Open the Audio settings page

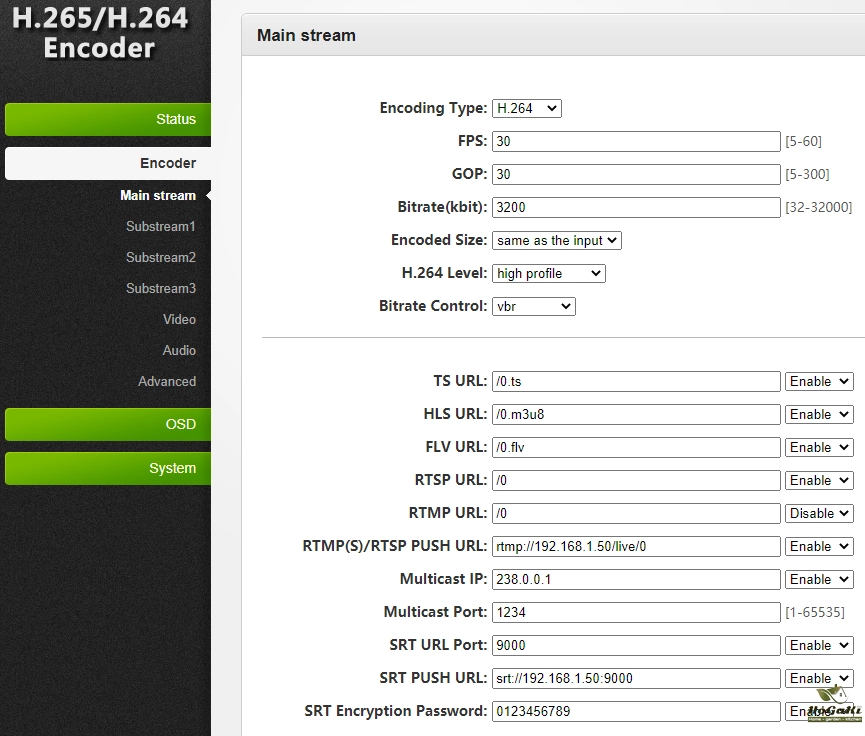click(x=179, y=350)
